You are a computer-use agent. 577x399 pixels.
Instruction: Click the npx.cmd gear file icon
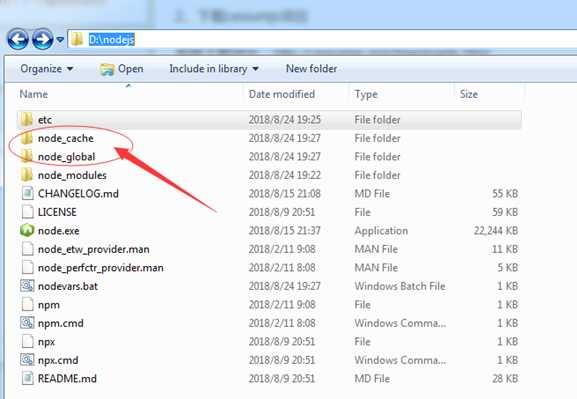coord(27,360)
